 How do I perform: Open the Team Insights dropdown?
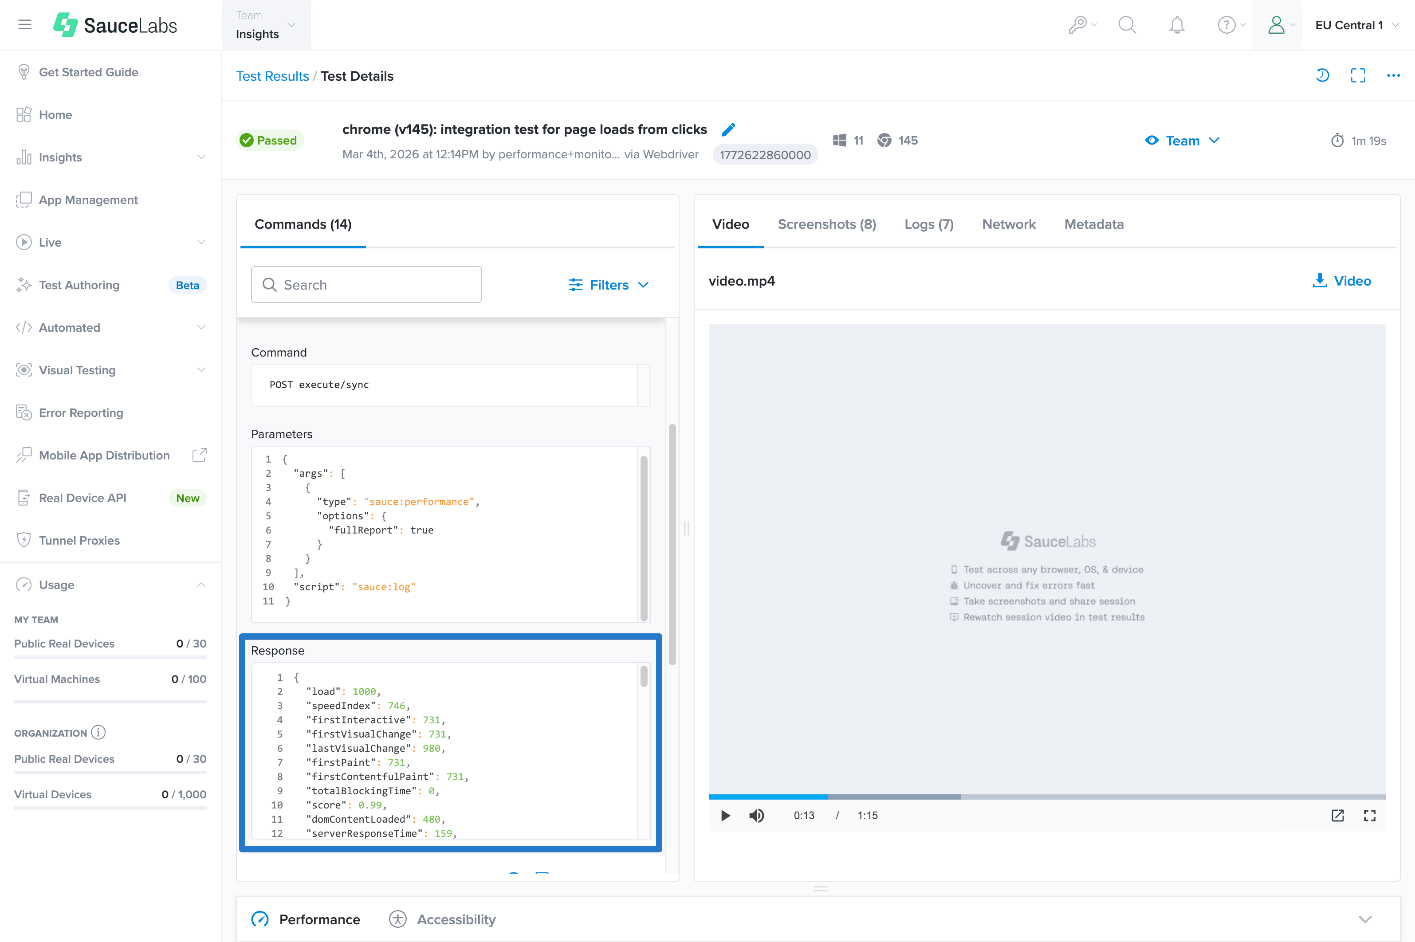pyautogui.click(x=266, y=25)
